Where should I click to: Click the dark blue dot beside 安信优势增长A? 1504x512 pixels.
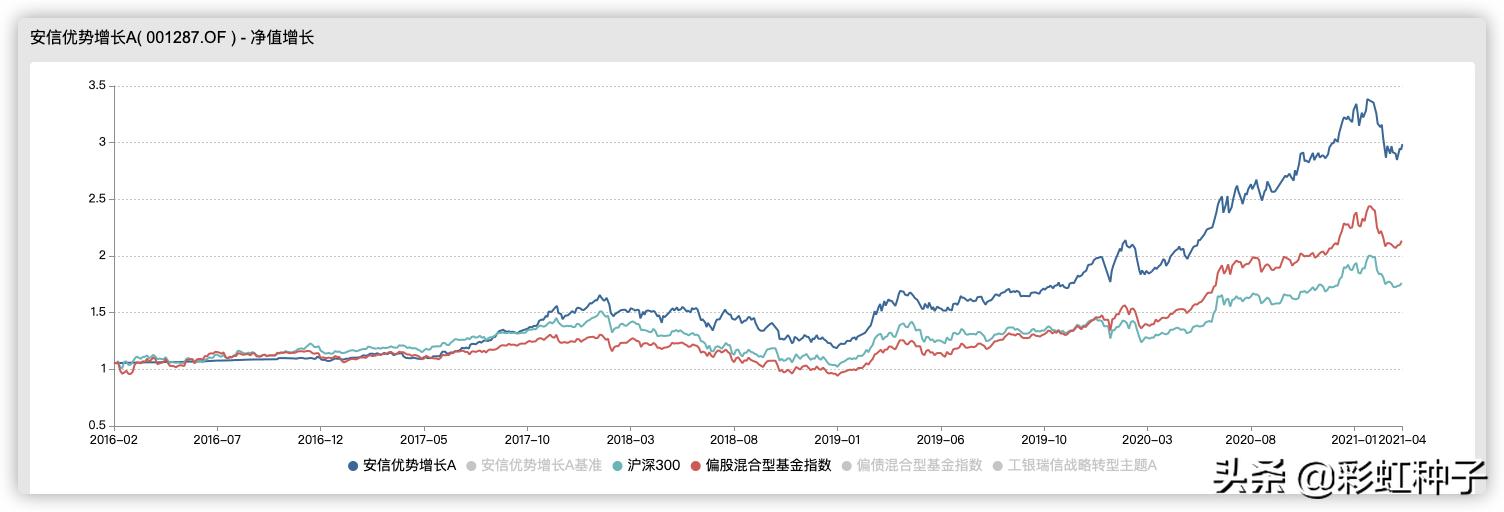(x=353, y=466)
